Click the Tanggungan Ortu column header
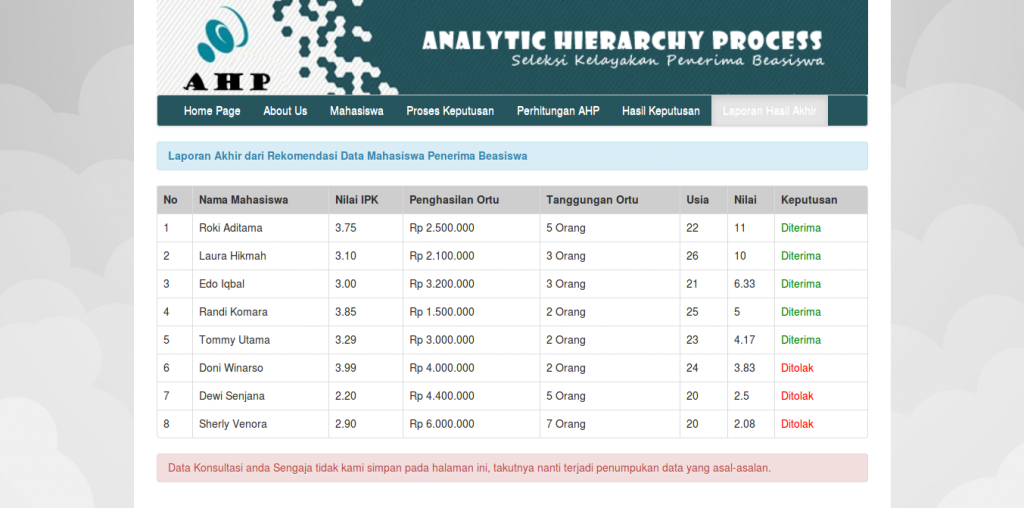The width and height of the screenshot is (1024, 508). coord(592,200)
